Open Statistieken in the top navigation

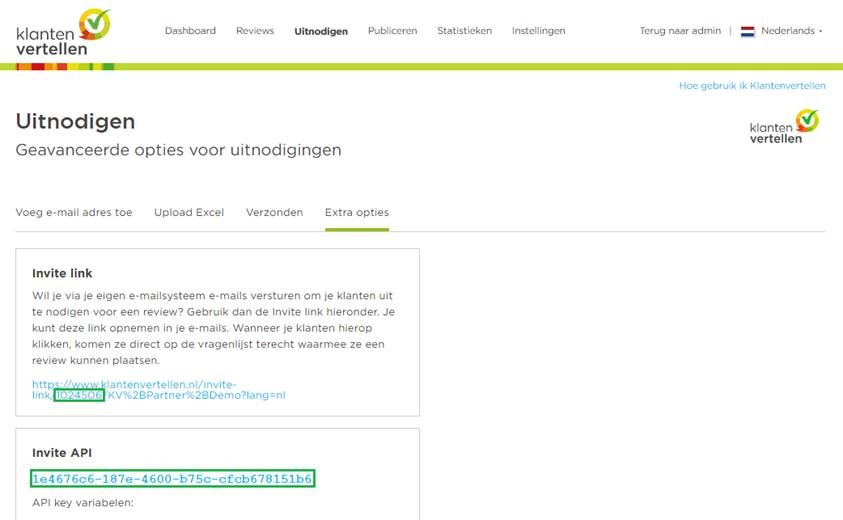[x=465, y=31]
